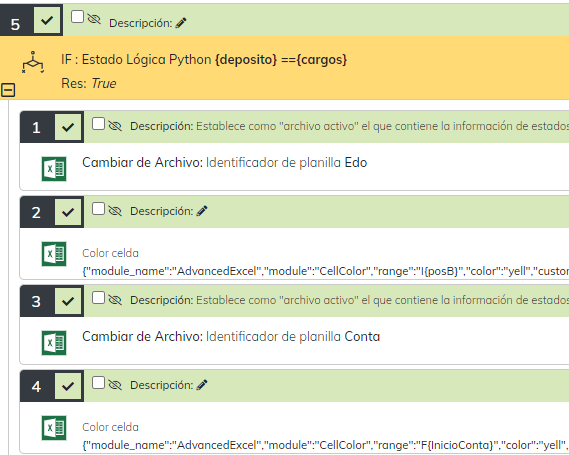The width and height of the screenshot is (569, 455).
Task: Edit description pencil on sub-step 4
Action: 202,385
